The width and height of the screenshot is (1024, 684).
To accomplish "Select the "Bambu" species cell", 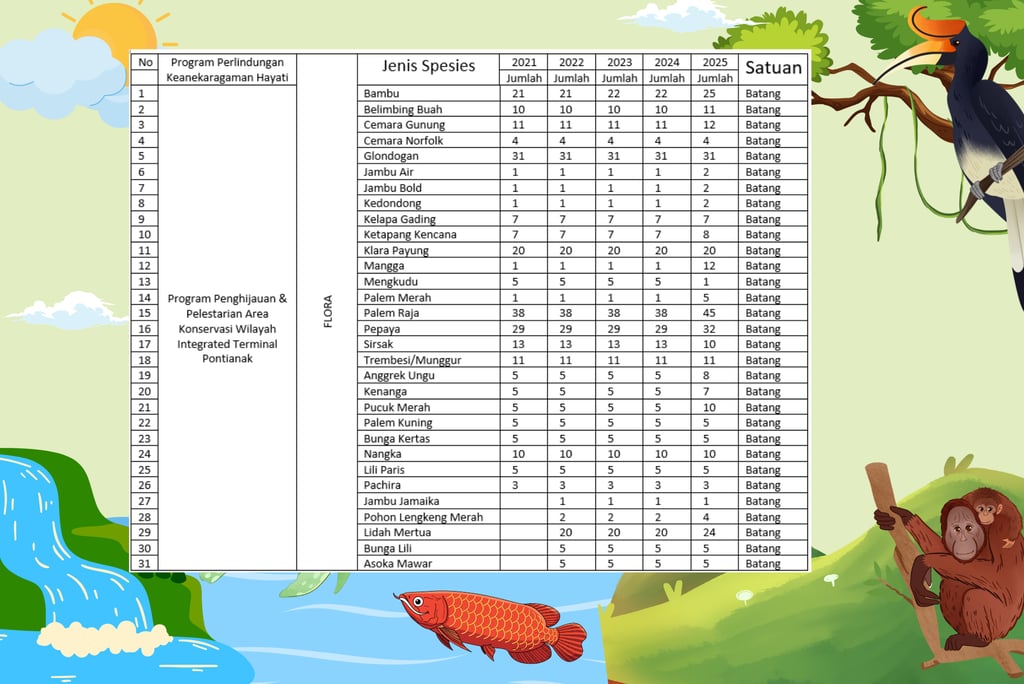I will tap(428, 93).
